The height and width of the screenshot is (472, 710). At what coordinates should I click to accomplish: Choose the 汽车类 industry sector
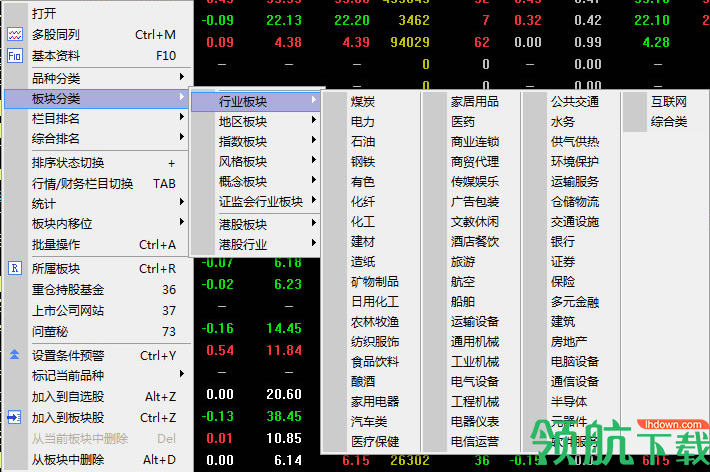coord(369,421)
